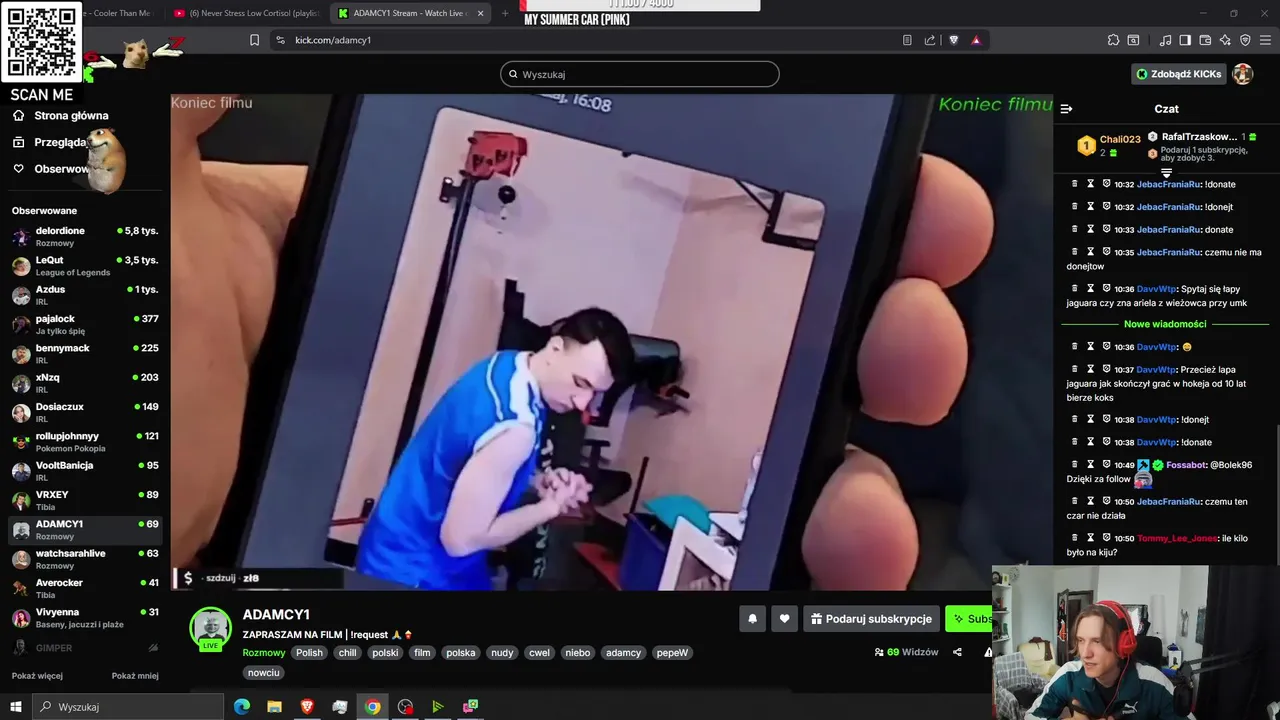Open delordione channel in followed list
This screenshot has height=720, width=1280.
(85, 236)
